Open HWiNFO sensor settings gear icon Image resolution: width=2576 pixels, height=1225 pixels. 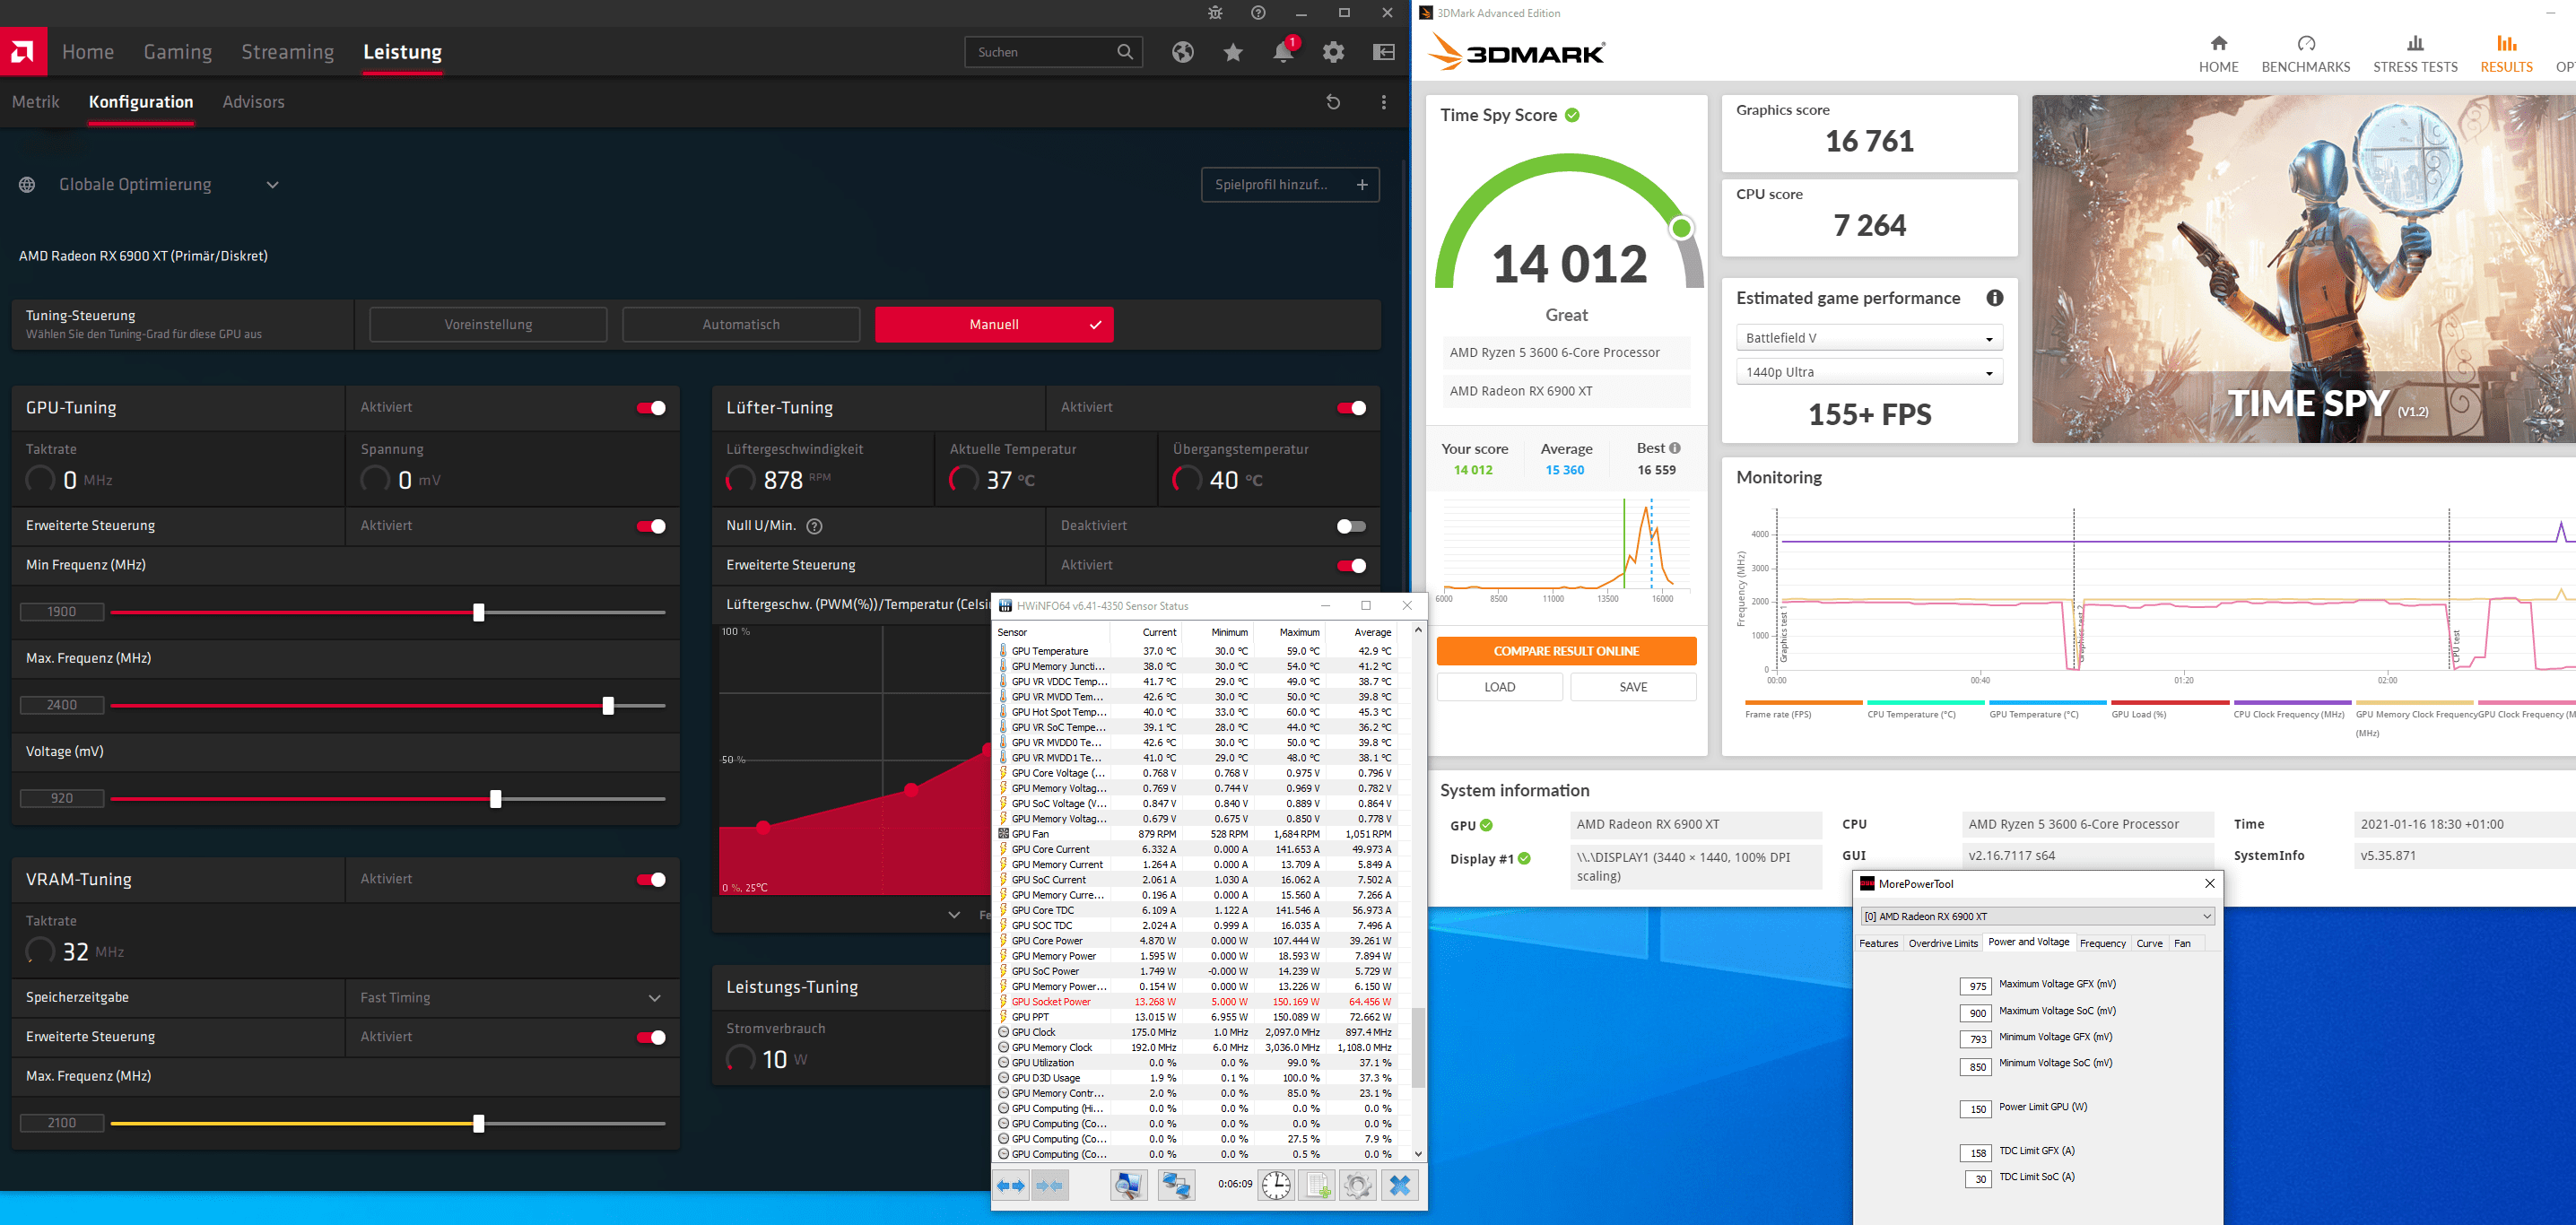tap(1358, 1186)
